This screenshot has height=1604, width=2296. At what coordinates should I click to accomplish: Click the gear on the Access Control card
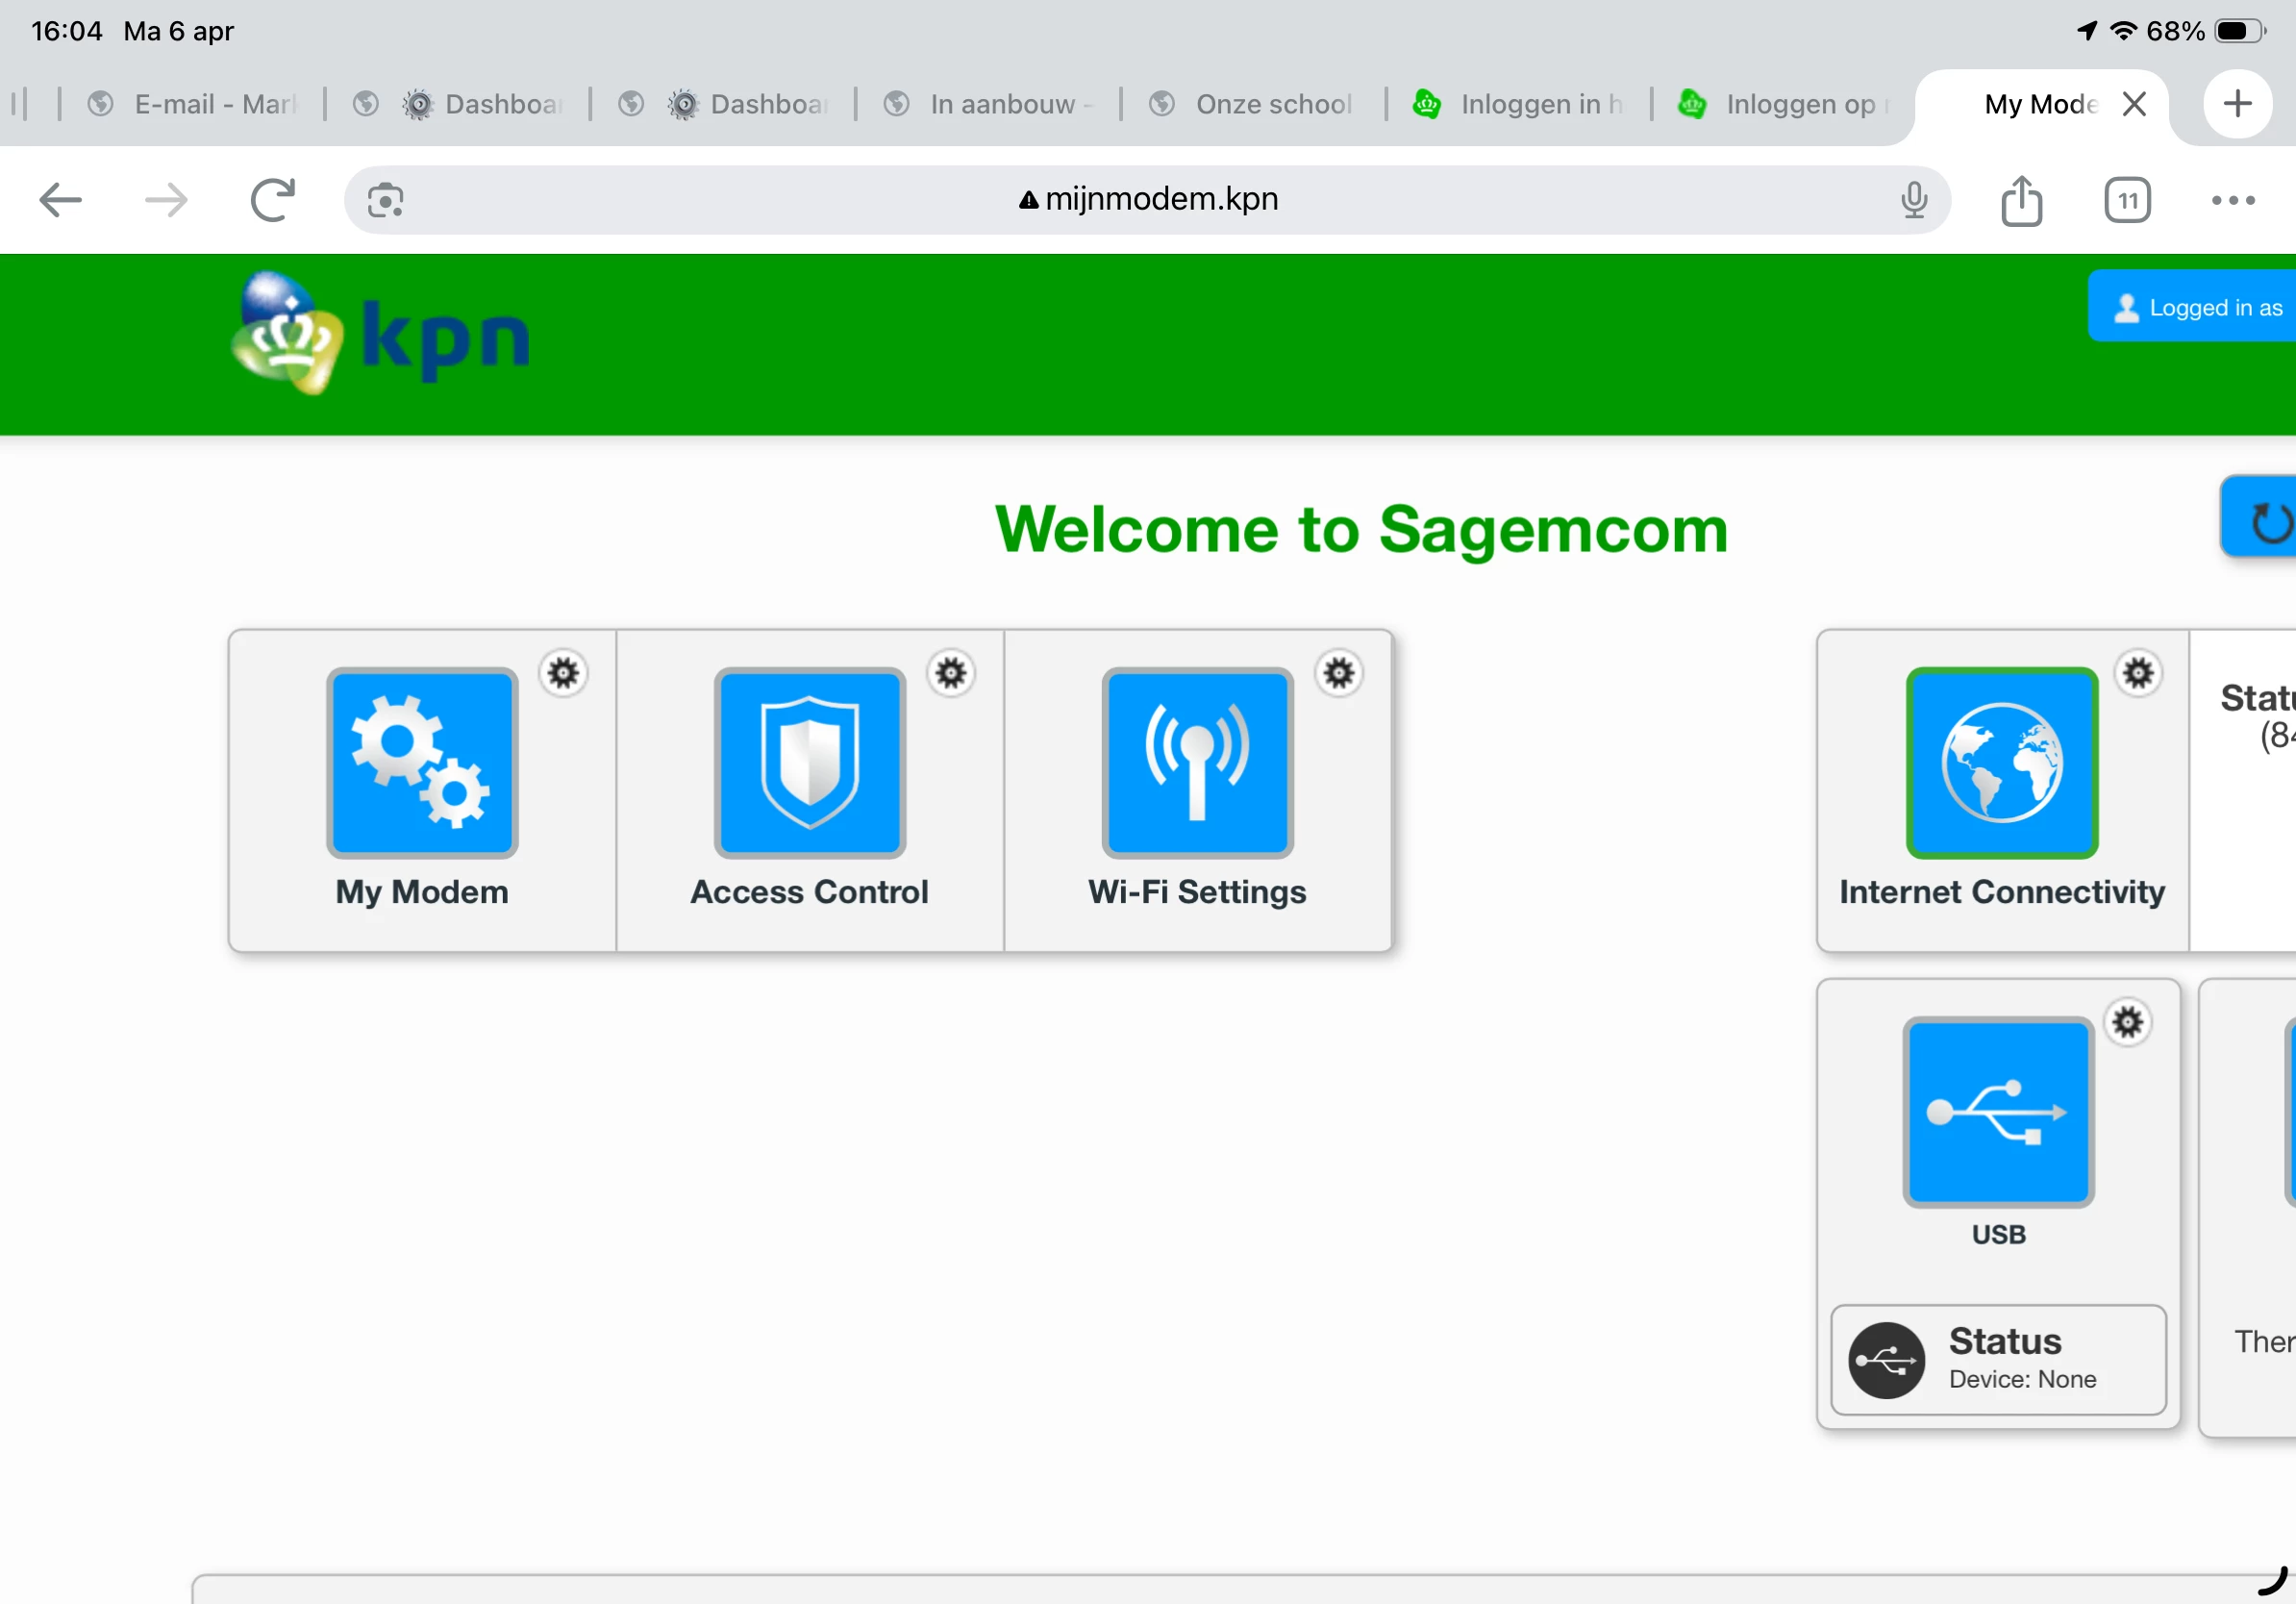(x=951, y=673)
